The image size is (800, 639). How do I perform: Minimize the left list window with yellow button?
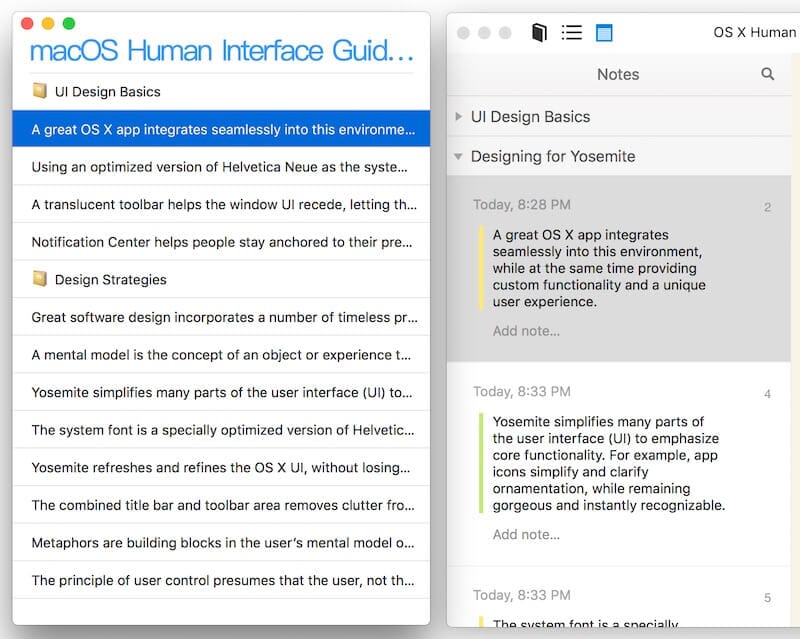tap(48, 23)
